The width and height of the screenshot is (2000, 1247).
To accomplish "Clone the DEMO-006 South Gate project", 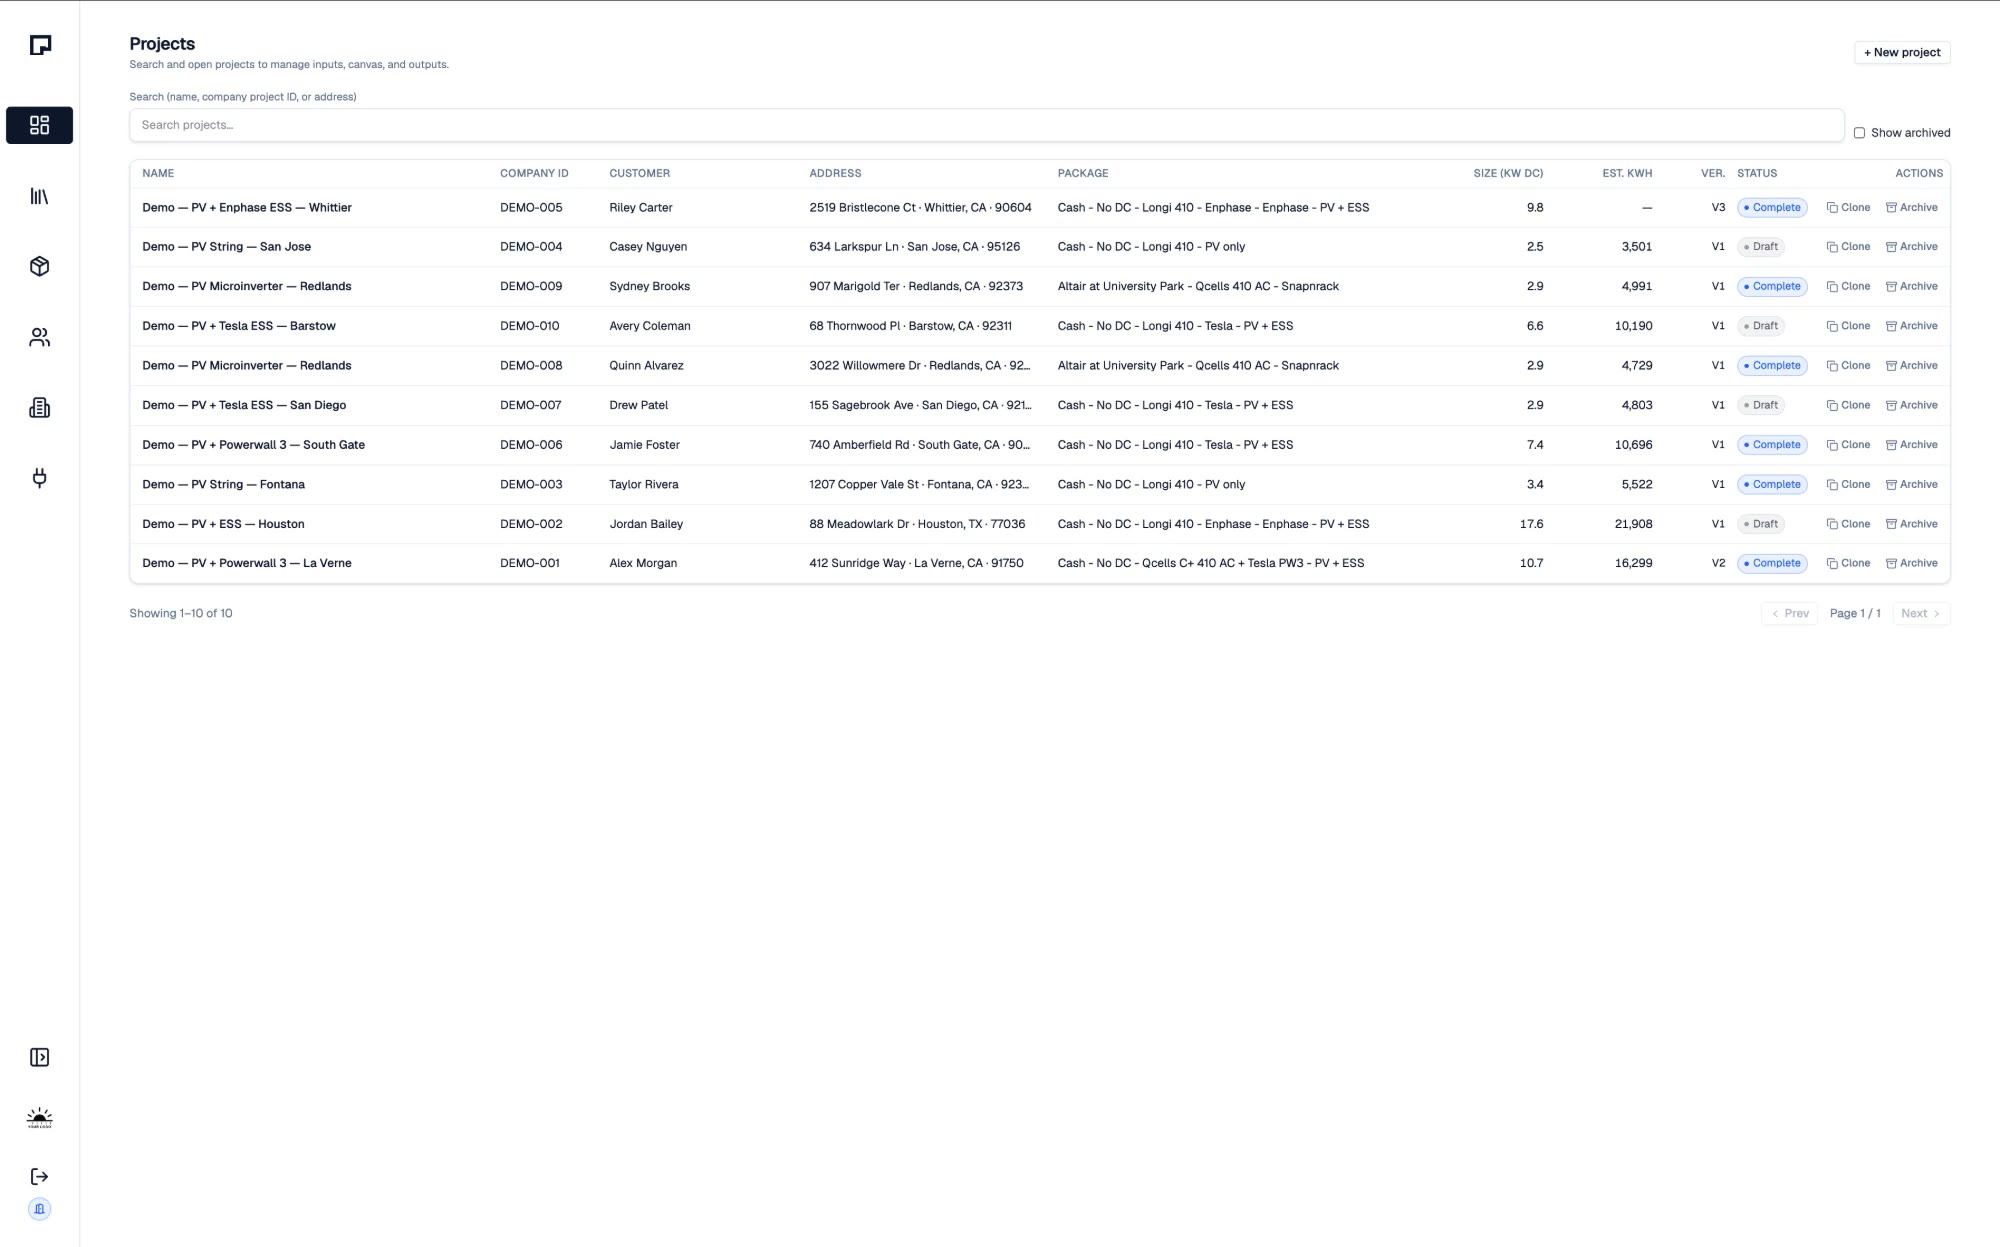I will tap(1848, 444).
